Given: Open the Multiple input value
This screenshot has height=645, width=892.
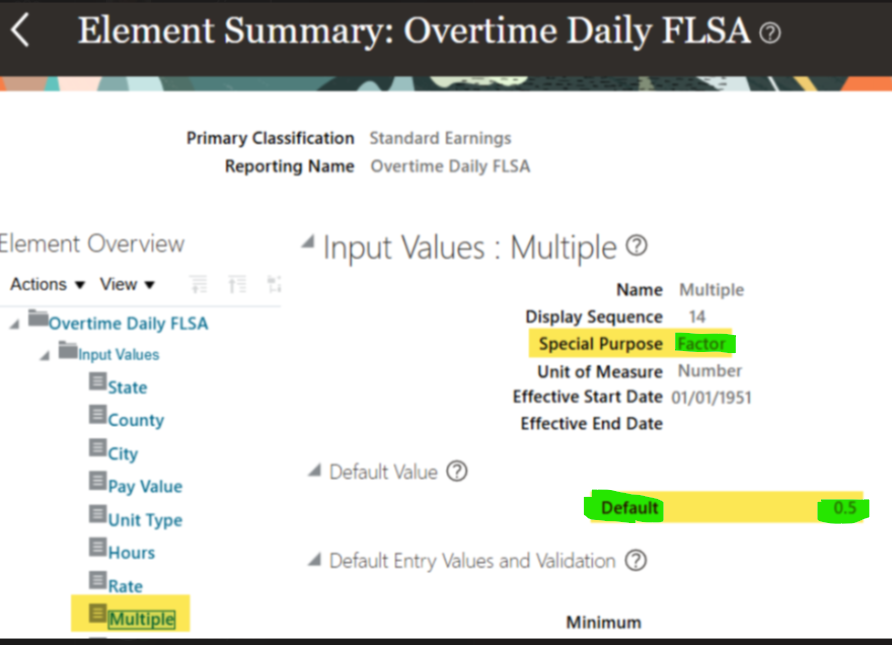Looking at the screenshot, I should (142, 619).
